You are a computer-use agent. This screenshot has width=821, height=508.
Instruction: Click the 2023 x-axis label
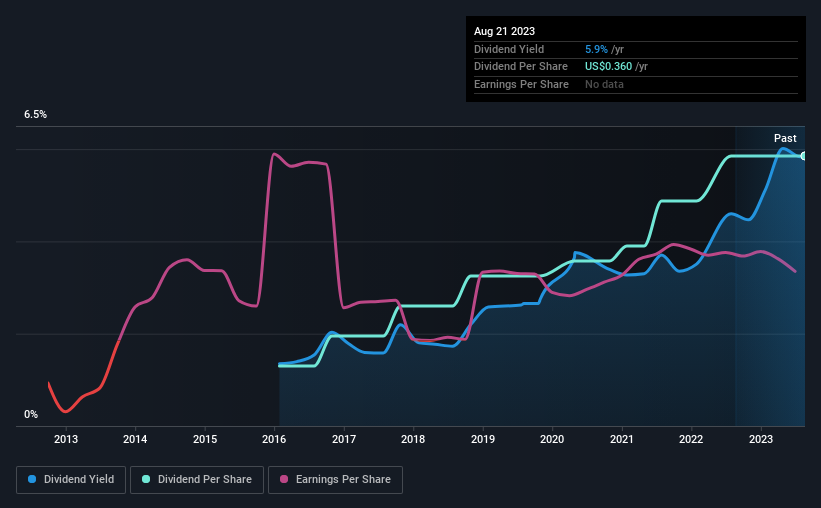point(761,439)
